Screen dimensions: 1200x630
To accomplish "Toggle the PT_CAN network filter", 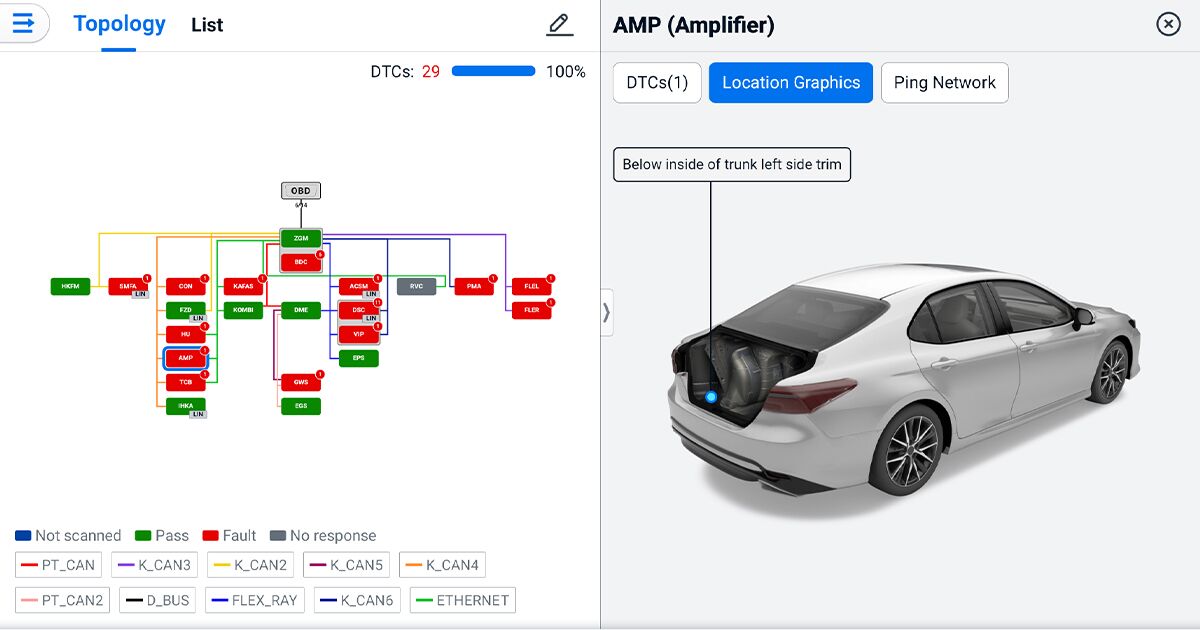I will click(x=58, y=564).
